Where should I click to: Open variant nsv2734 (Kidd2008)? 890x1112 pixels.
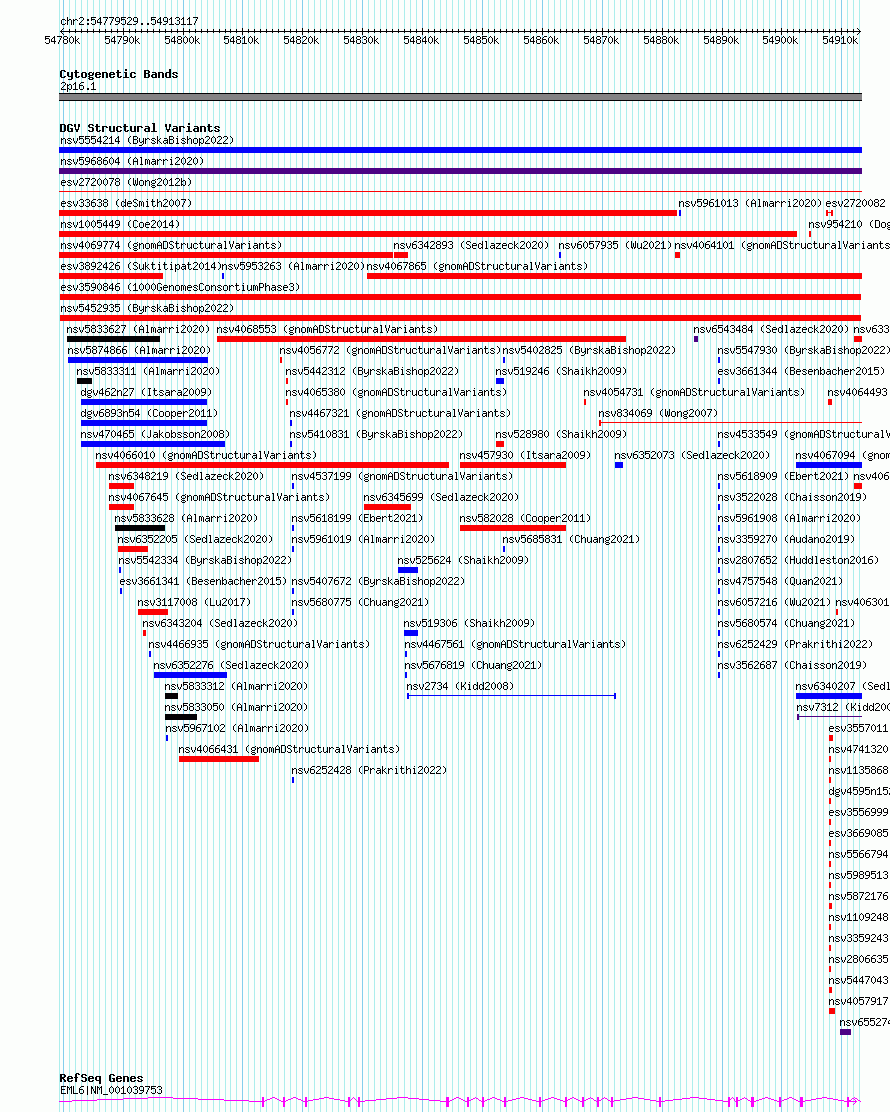click(x=460, y=686)
